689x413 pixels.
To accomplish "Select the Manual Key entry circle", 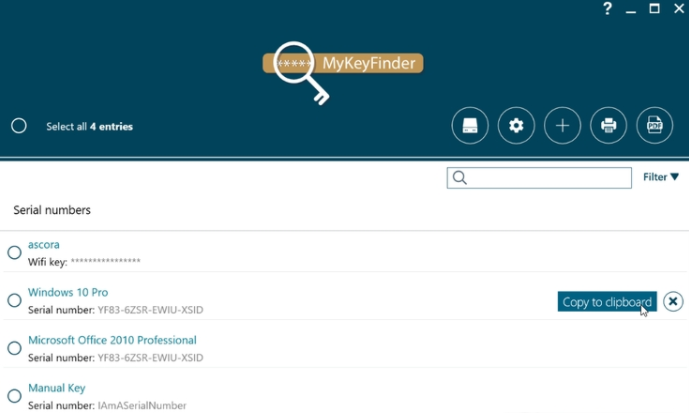I will pyautogui.click(x=15, y=396).
